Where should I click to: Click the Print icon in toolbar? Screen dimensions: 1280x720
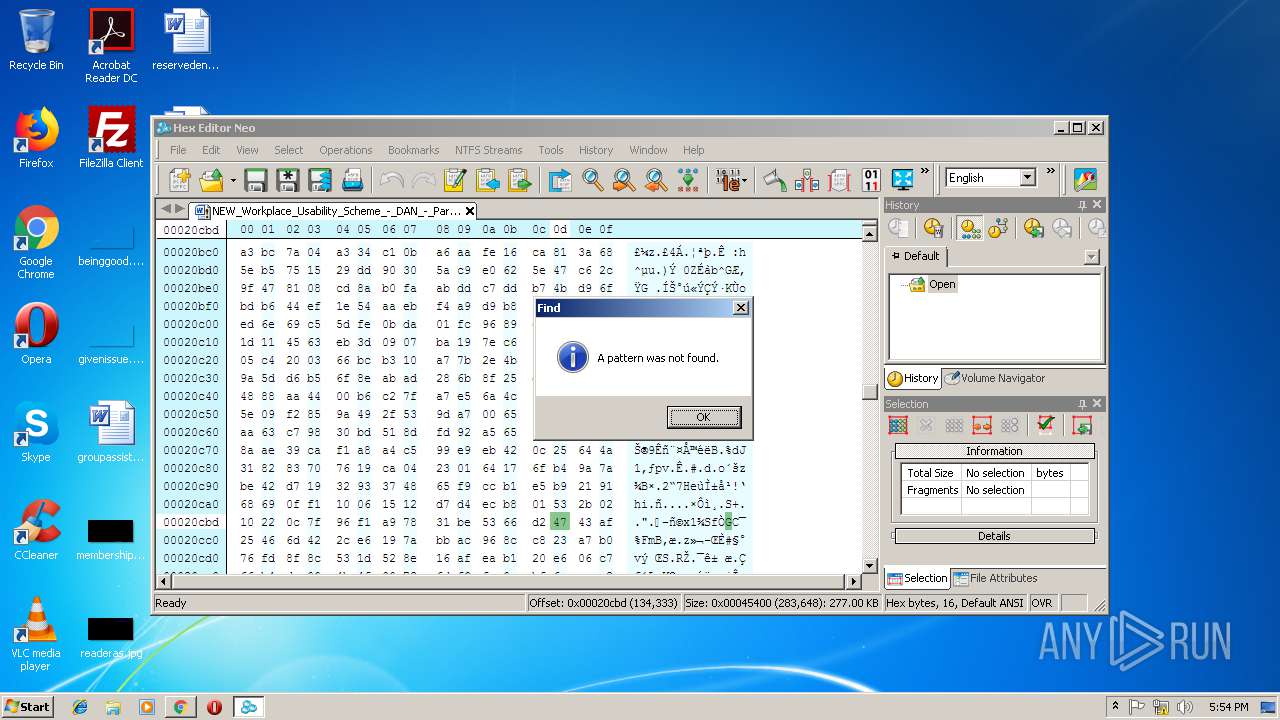pyautogui.click(x=352, y=180)
